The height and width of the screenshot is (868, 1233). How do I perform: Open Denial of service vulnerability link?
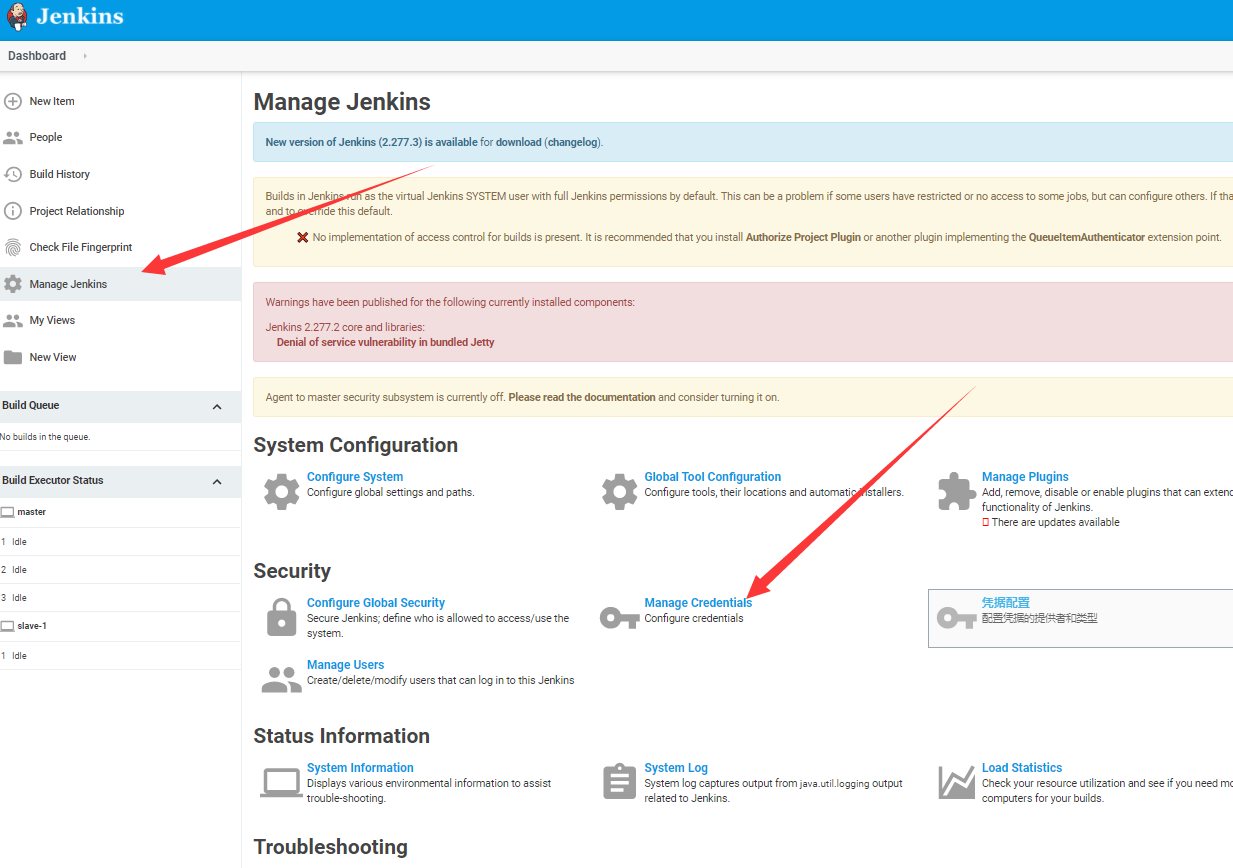coord(385,342)
